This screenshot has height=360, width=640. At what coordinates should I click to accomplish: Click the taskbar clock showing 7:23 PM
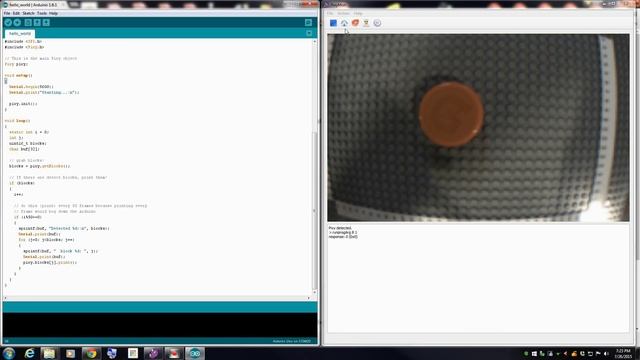point(623,353)
